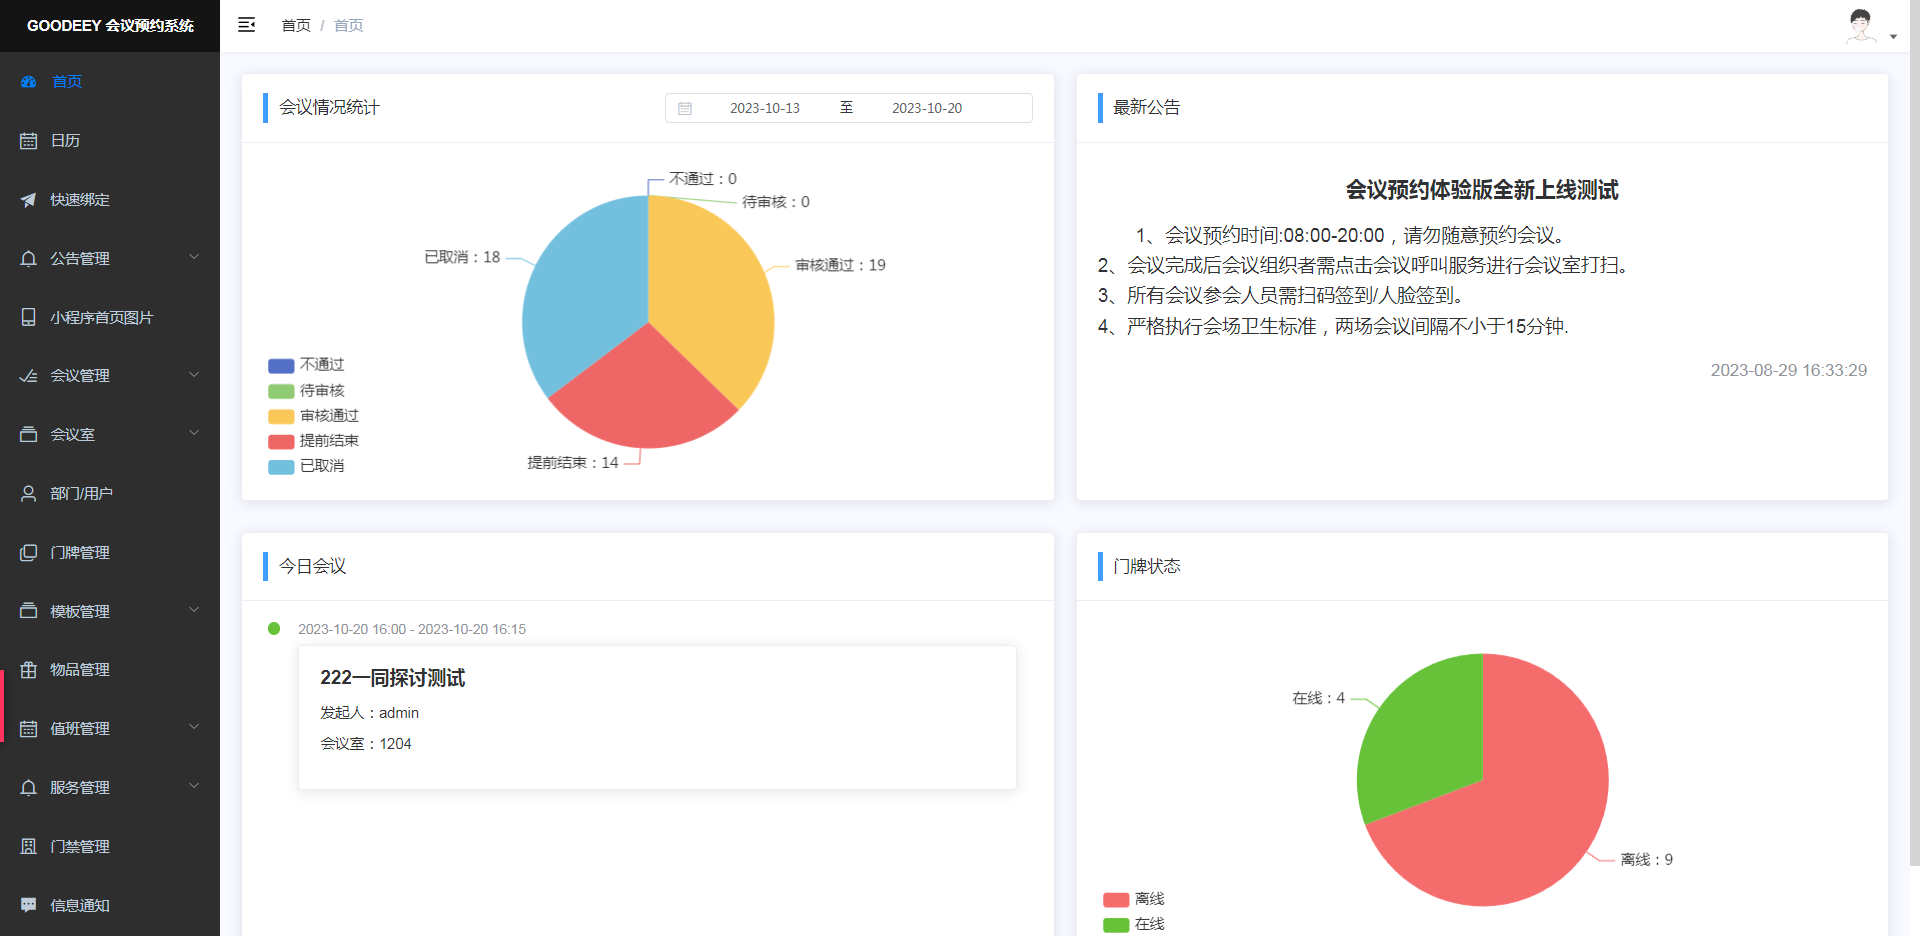Image resolution: width=1920 pixels, height=936 pixels.
Task: Open the user avatar dropdown
Action: tap(1869, 27)
